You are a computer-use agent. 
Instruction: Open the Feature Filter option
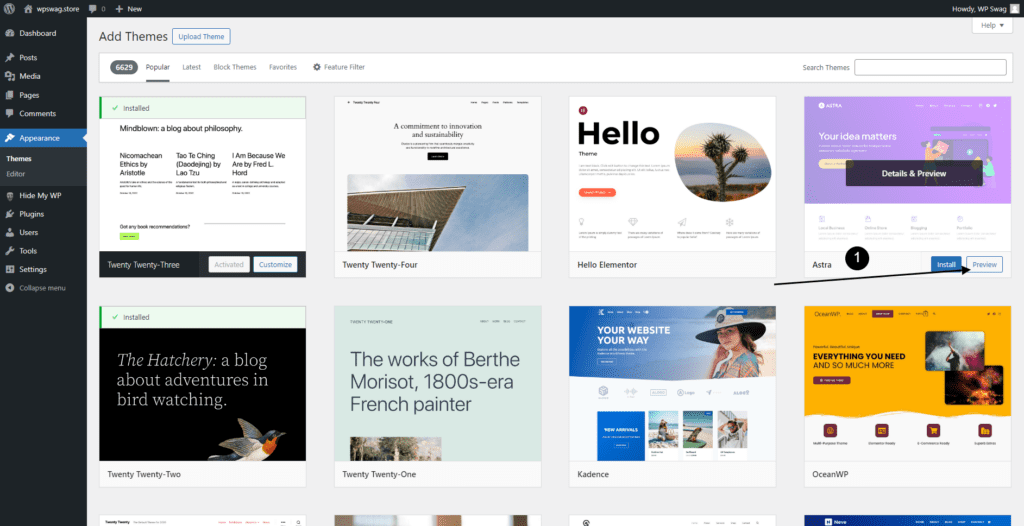click(x=338, y=67)
